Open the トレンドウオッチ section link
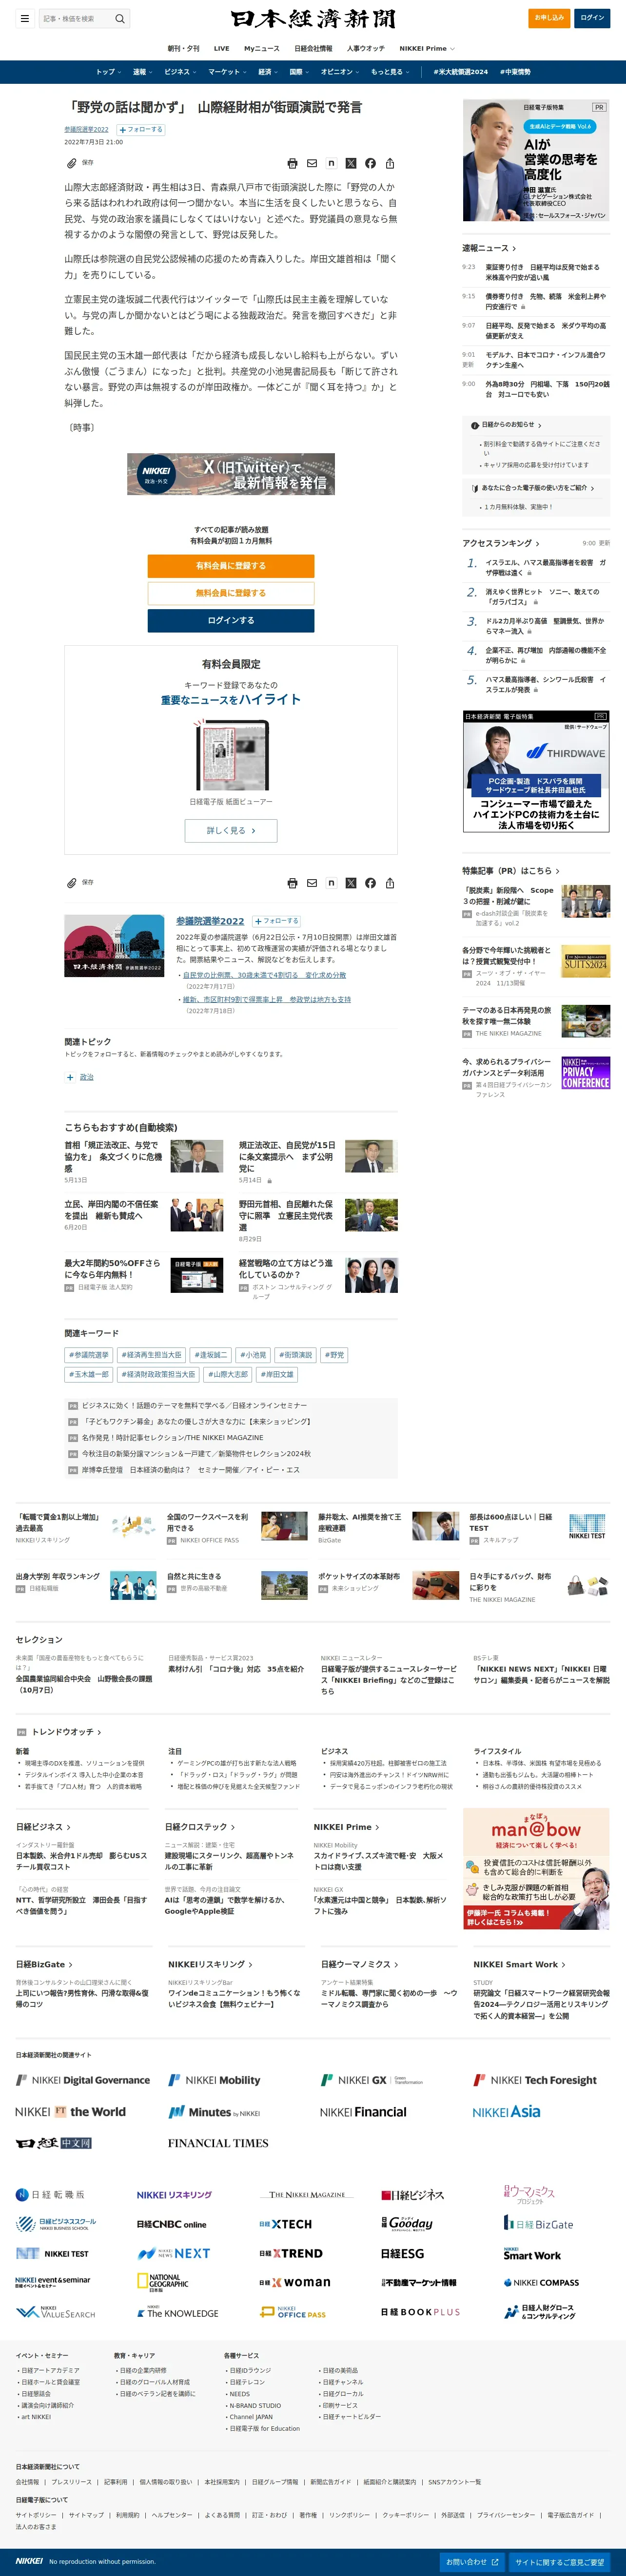 pos(66,1732)
